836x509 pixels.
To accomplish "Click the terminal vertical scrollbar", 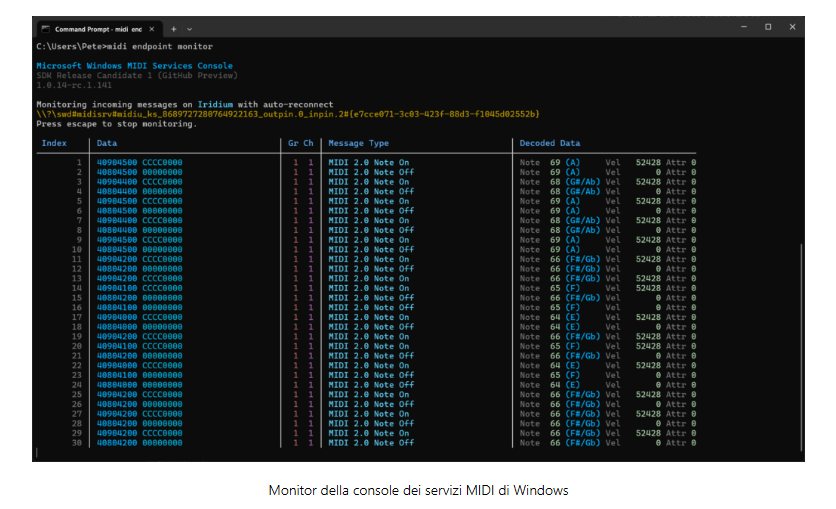I will coord(801,348).
